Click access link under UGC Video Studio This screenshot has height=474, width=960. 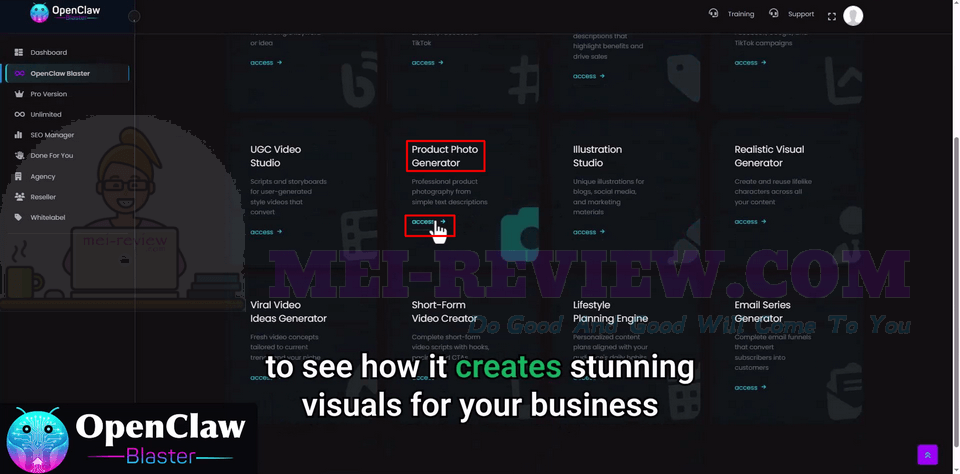266,232
